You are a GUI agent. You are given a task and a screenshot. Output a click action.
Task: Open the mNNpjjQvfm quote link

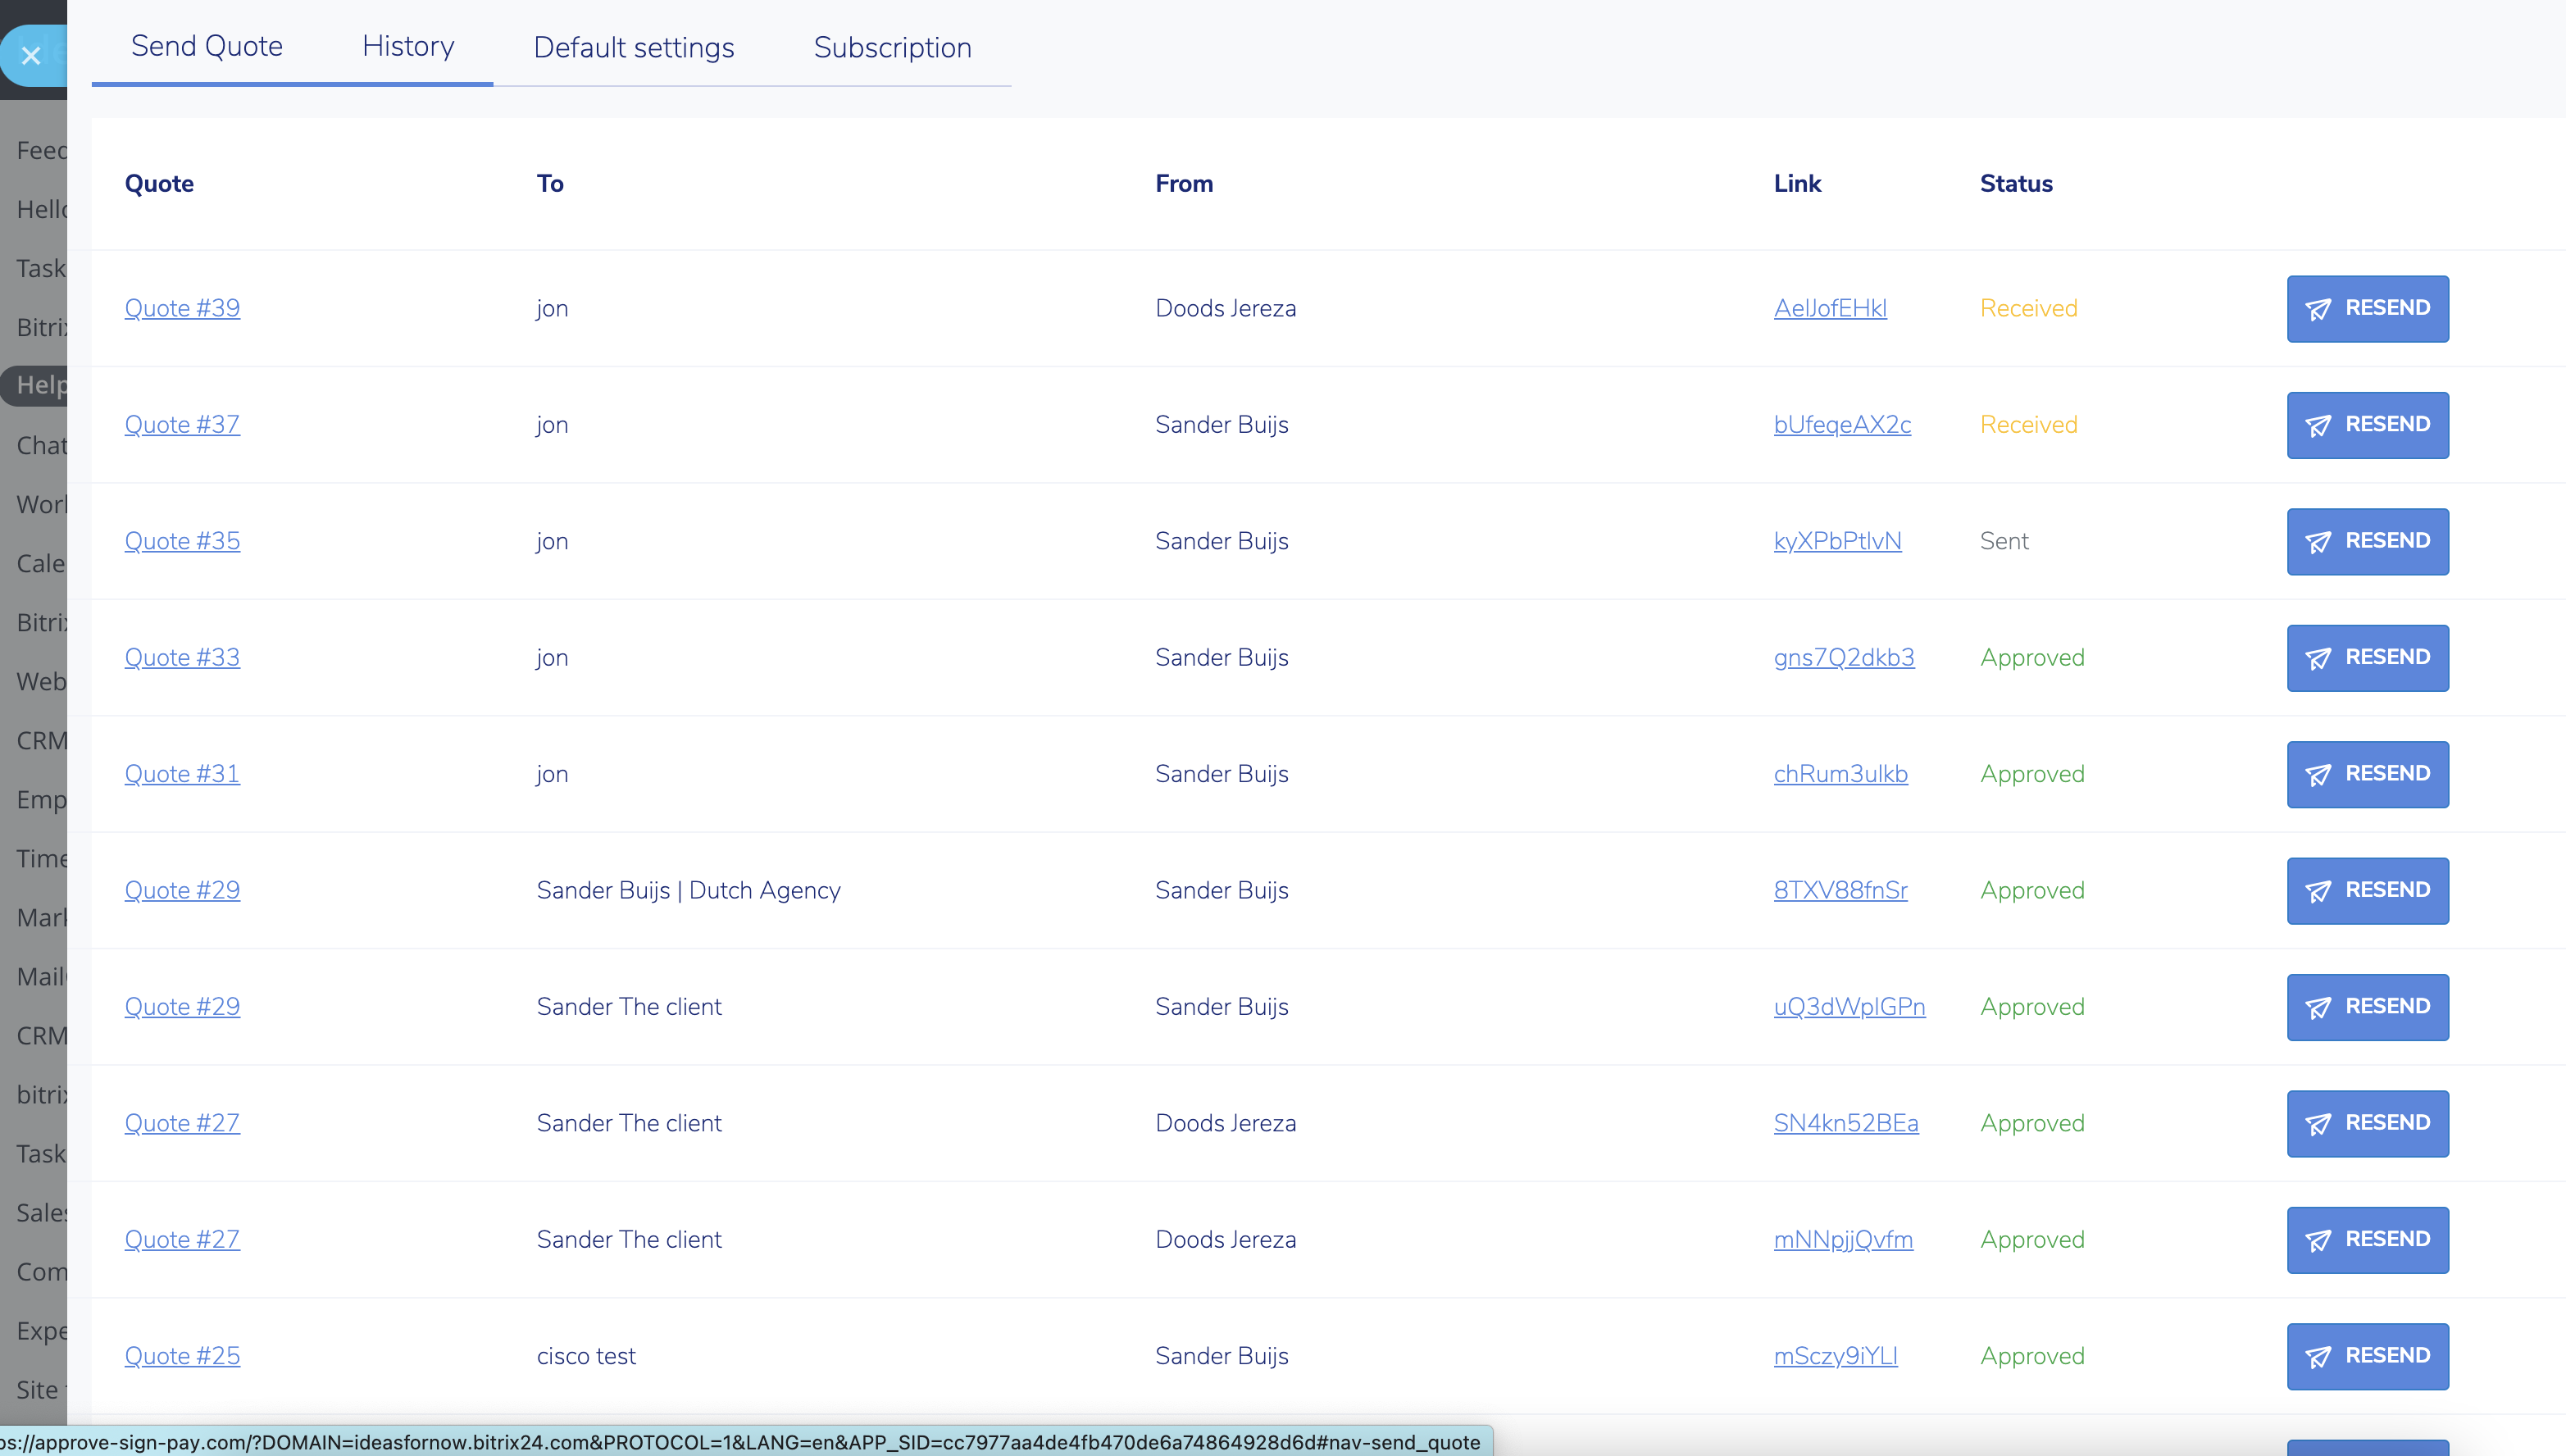tap(1842, 1240)
